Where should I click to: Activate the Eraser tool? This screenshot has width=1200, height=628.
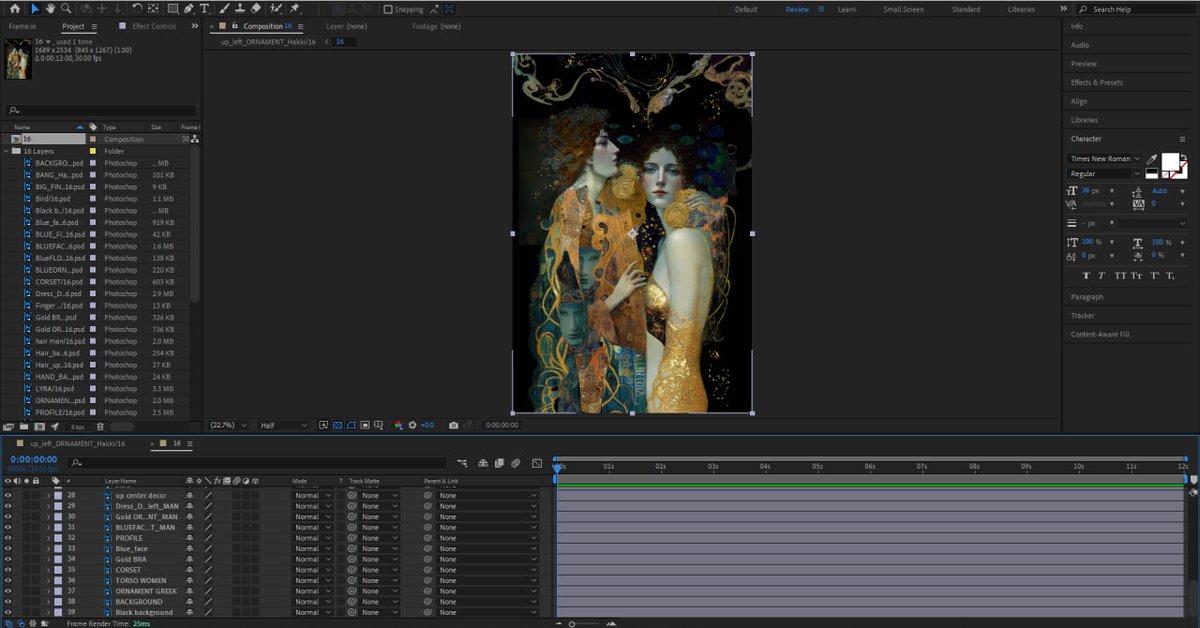[x=256, y=9]
